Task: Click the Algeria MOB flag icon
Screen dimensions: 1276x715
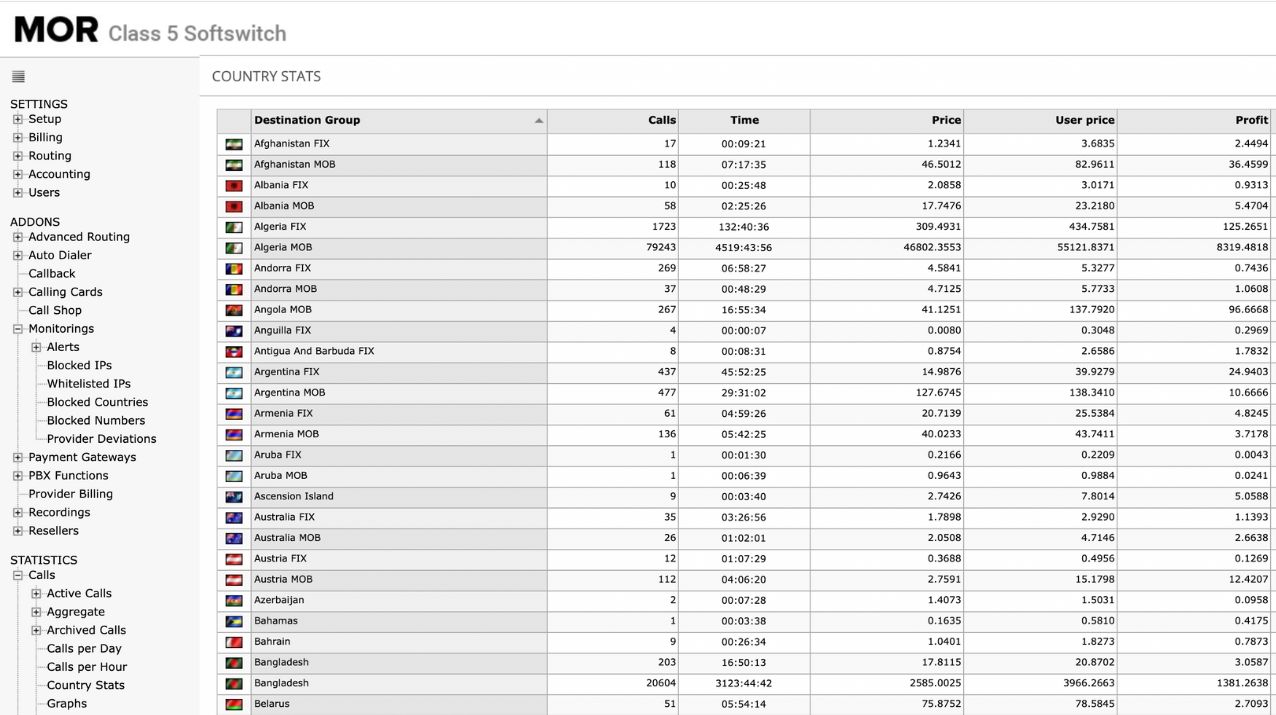Action: (234, 248)
